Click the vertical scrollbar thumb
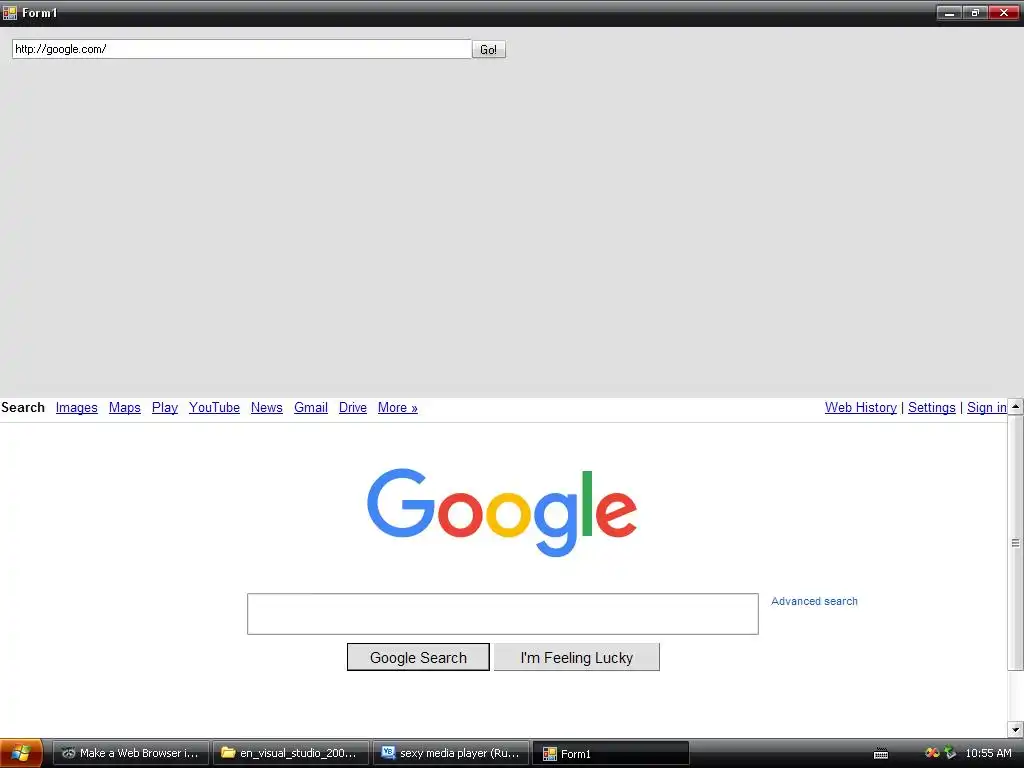This screenshot has height=768, width=1024. pos(1016,542)
